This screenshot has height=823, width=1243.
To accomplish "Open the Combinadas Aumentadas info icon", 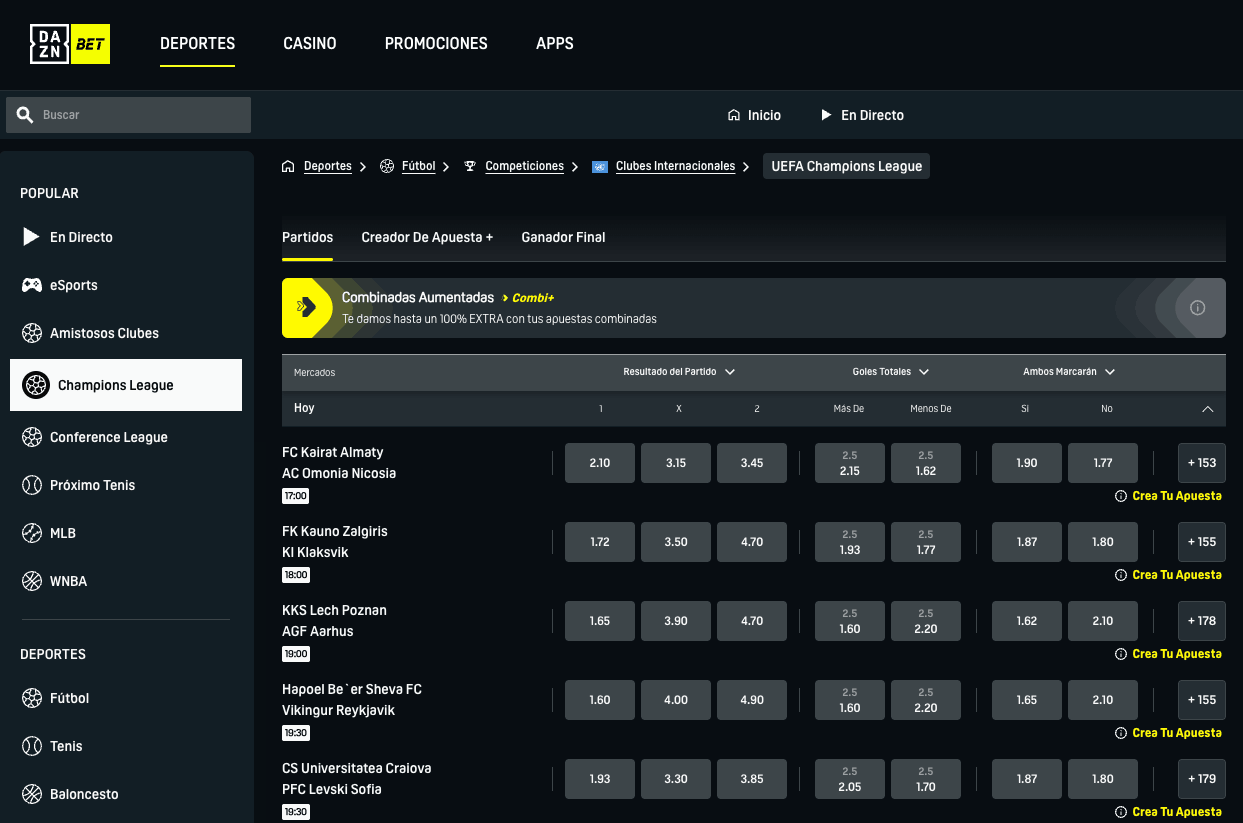I will click(x=1198, y=308).
